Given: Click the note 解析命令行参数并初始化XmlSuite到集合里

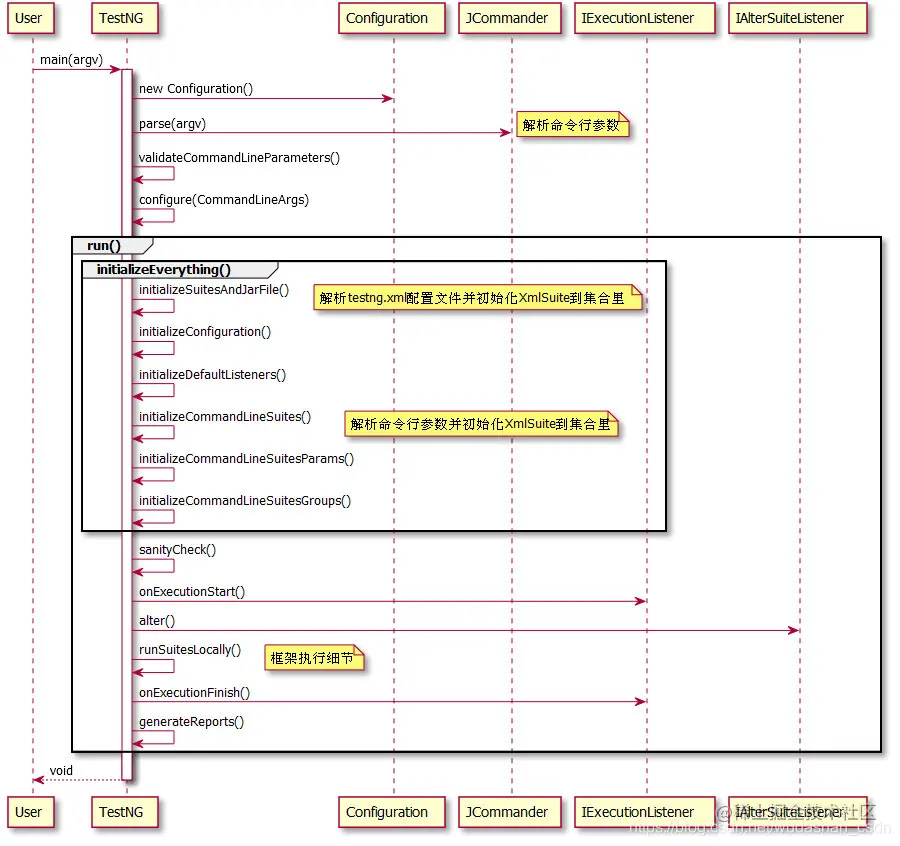Looking at the screenshot, I should point(484,426).
